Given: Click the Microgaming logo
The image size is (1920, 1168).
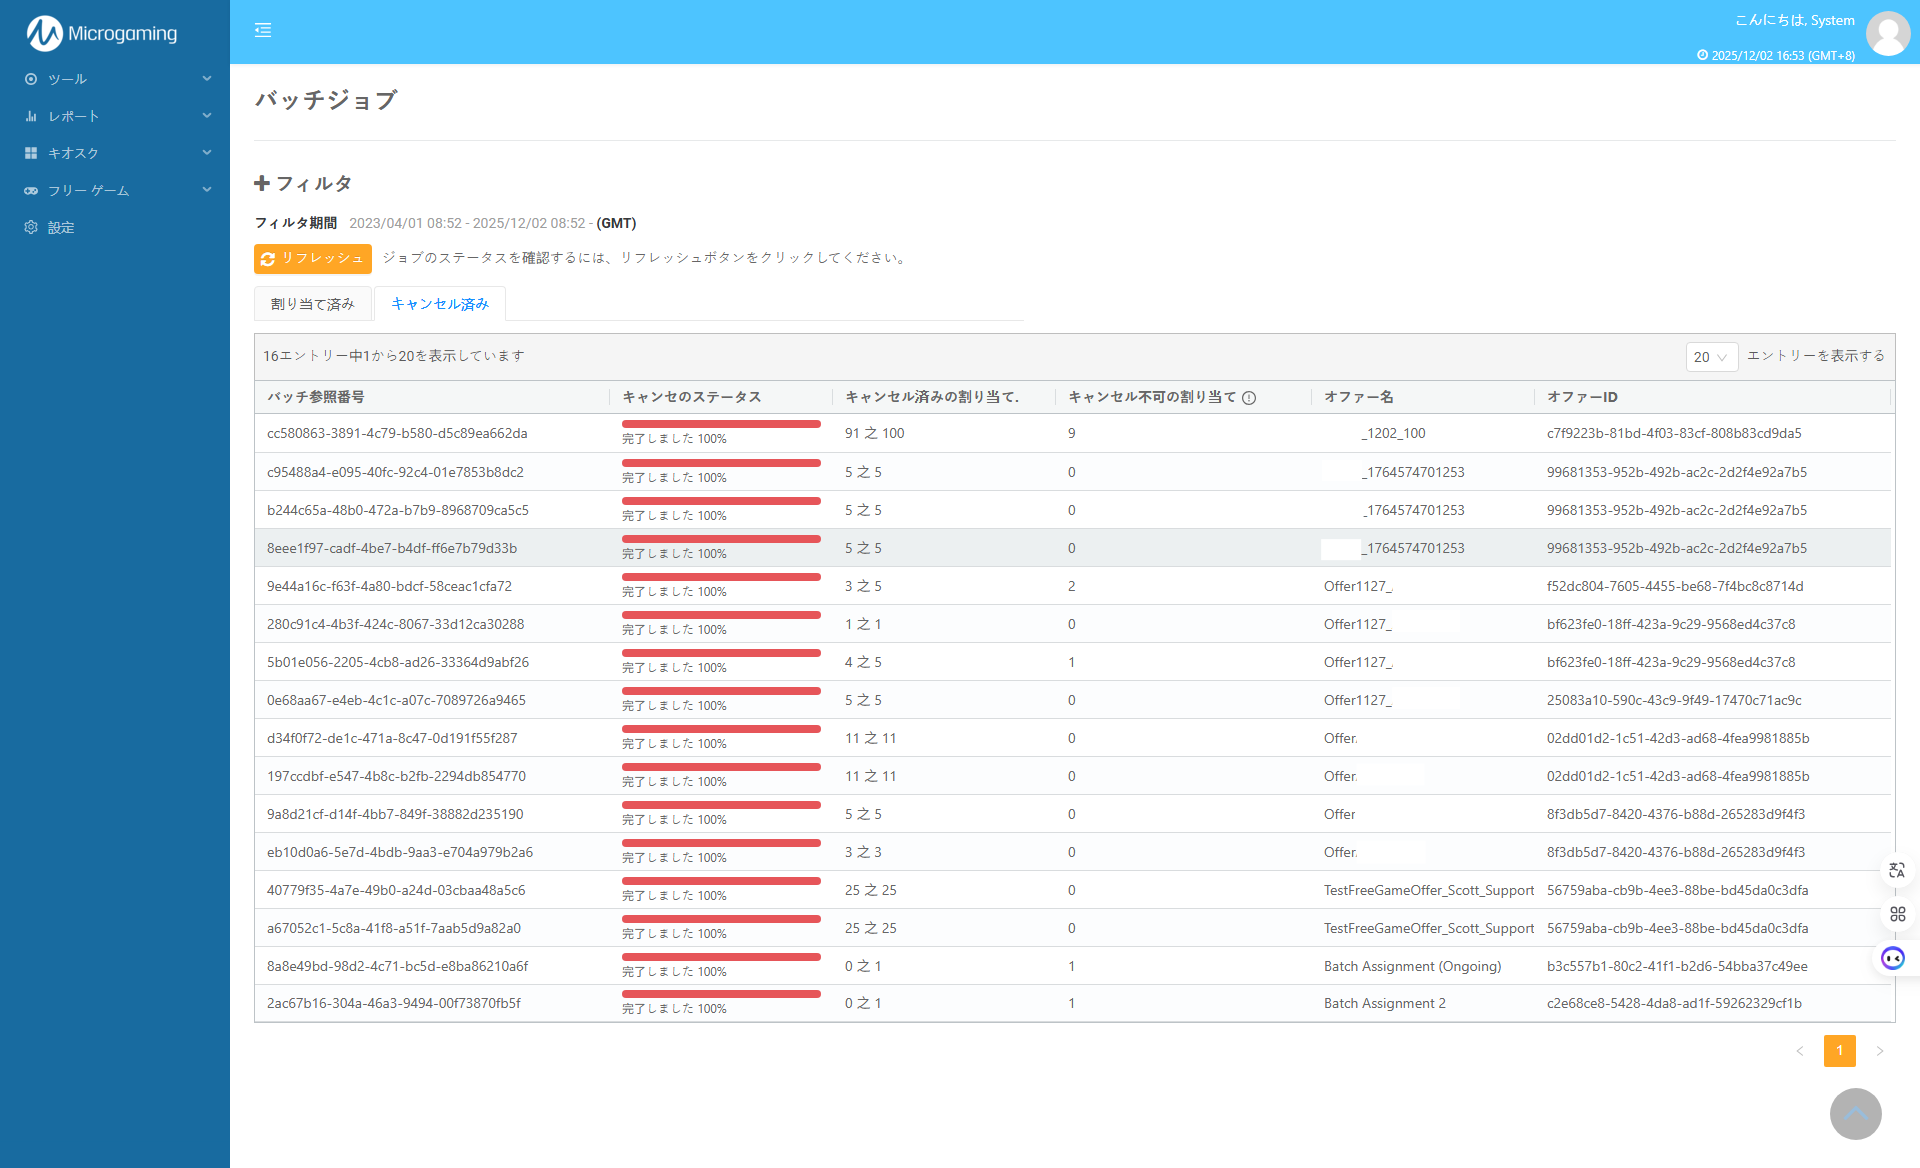Looking at the screenshot, I should [102, 33].
